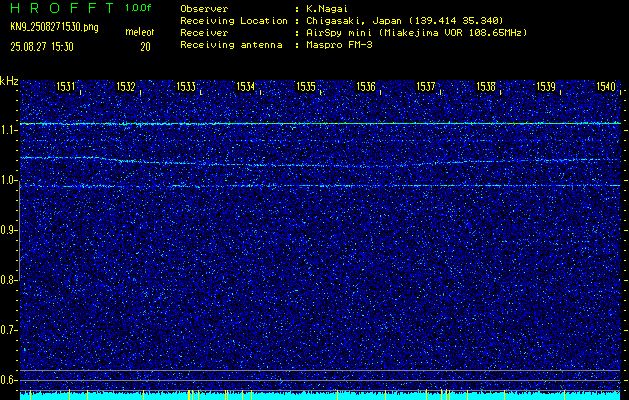
Task: Select the observer name K.Nagai
Action: click(x=328, y=9)
